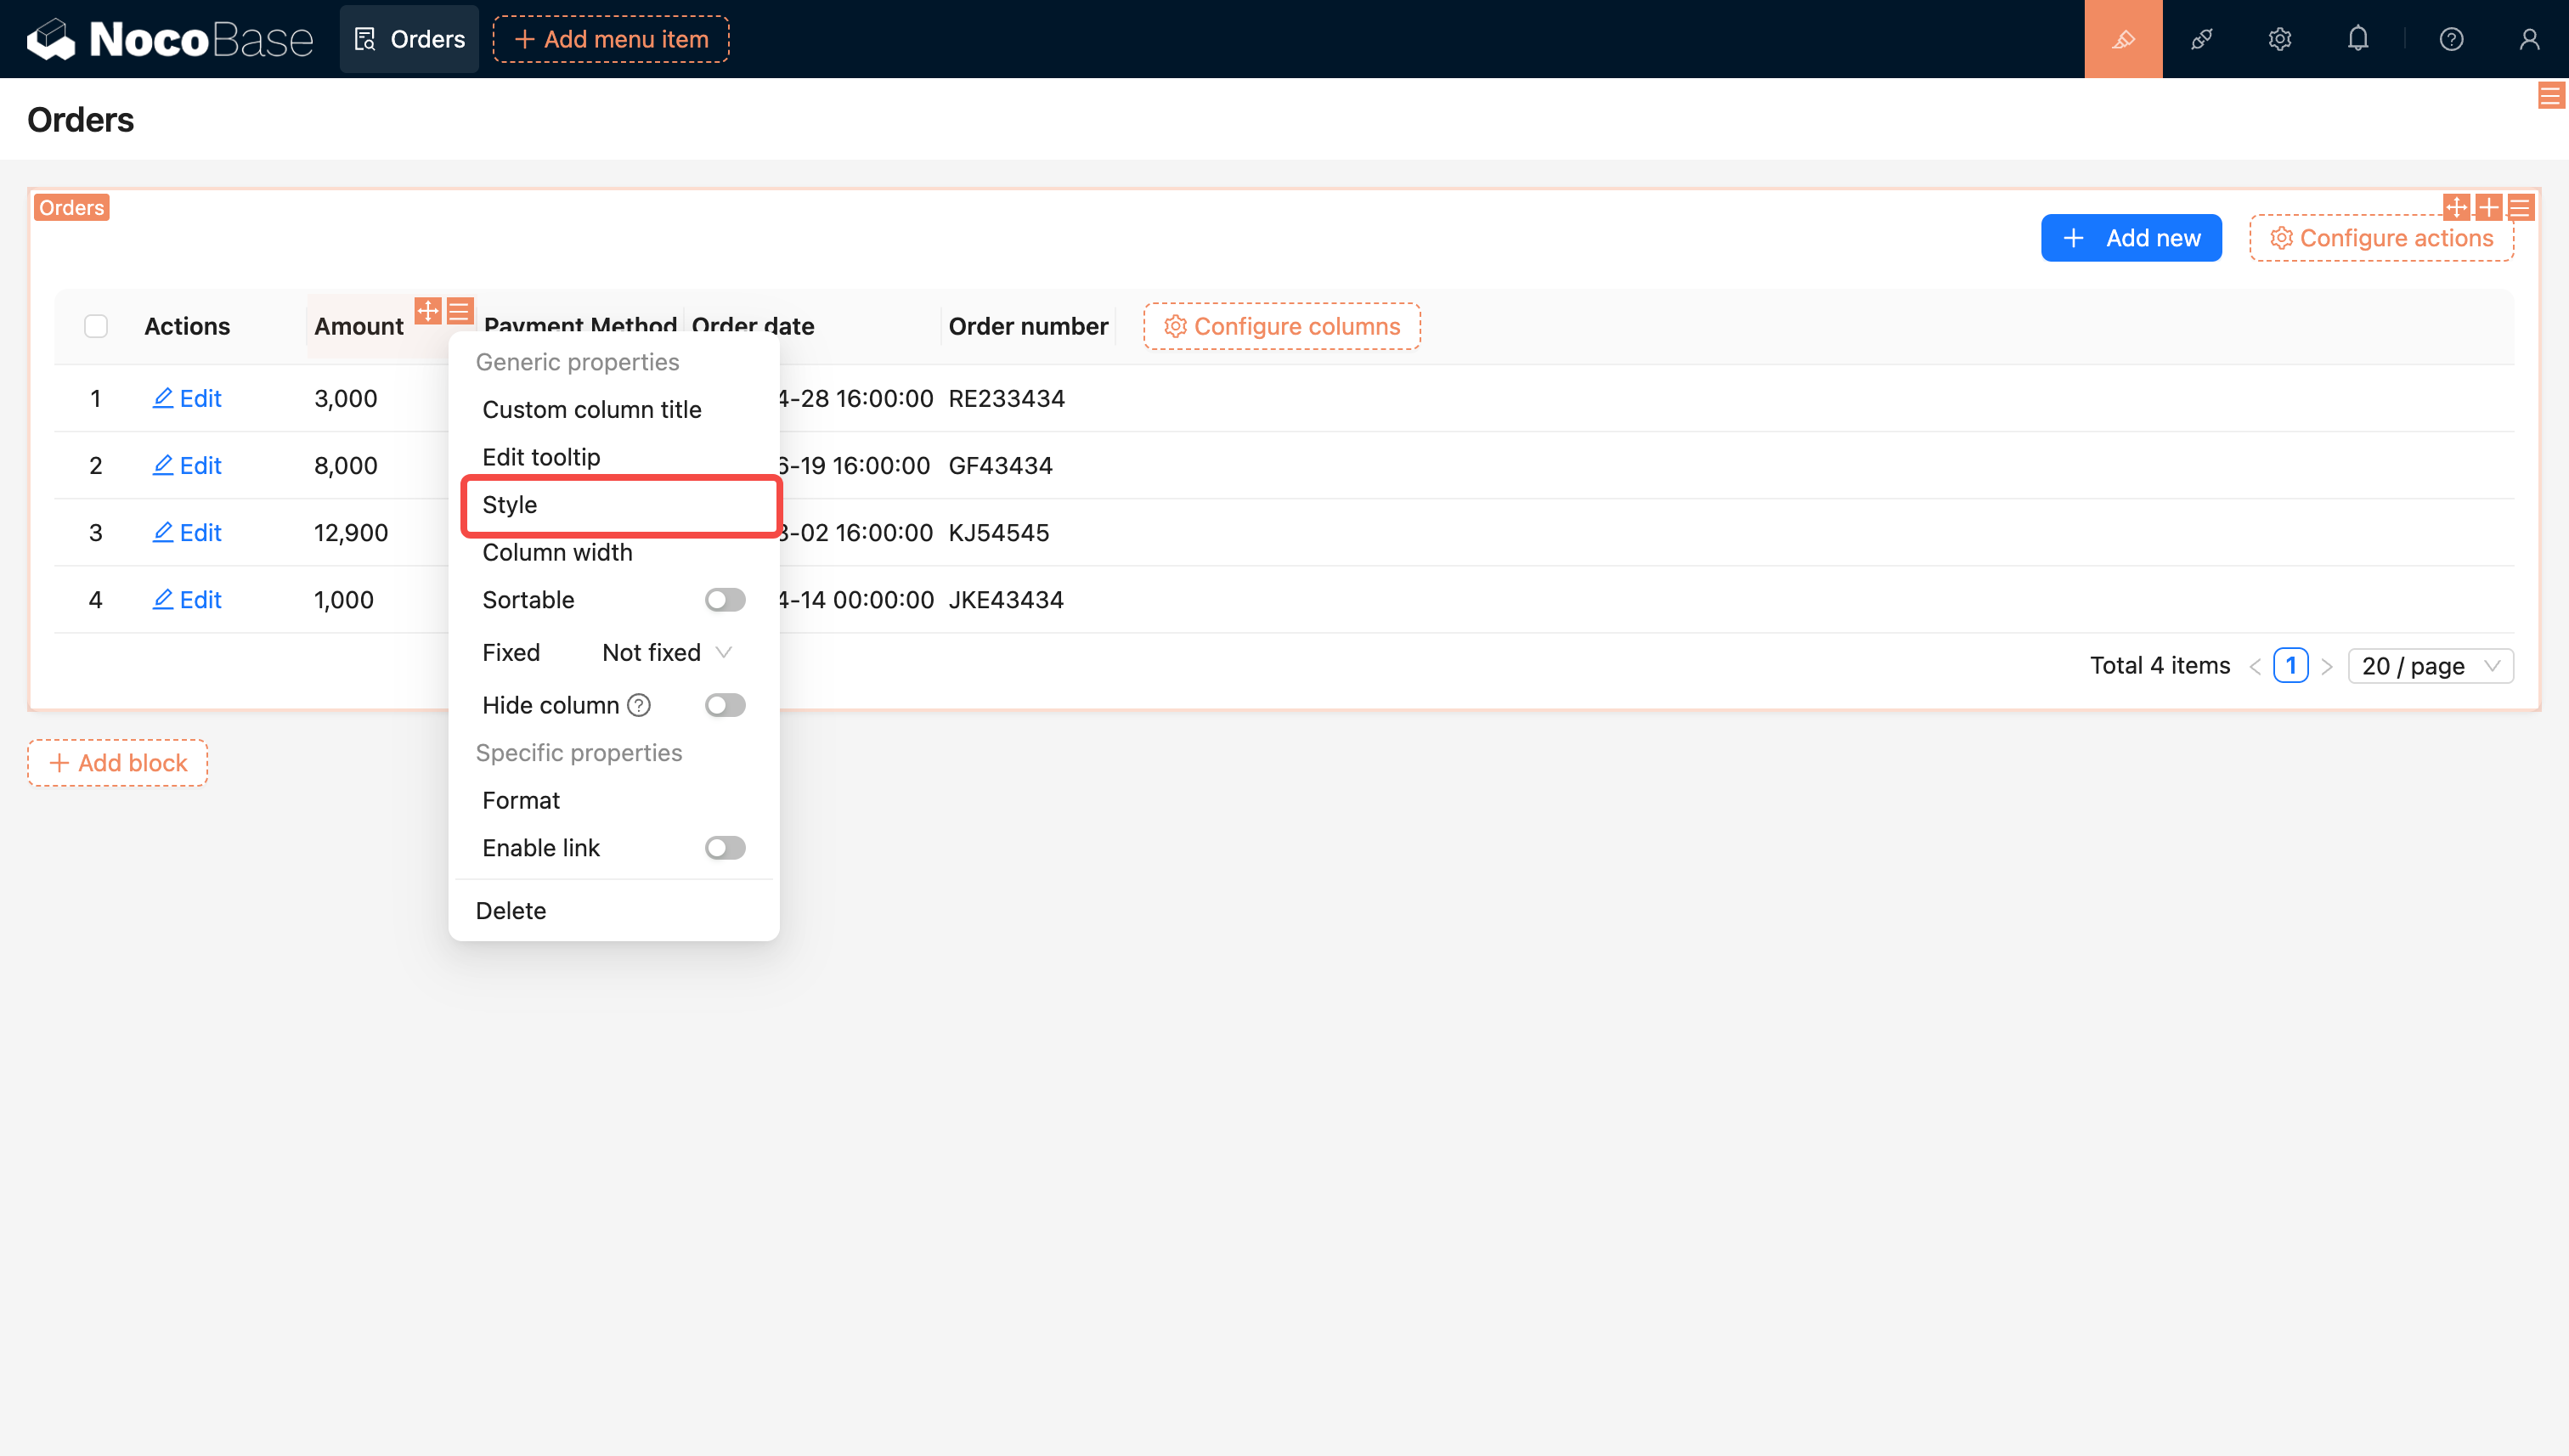Image resolution: width=2569 pixels, height=1456 pixels.
Task: Choose Custom column title entry
Action: point(592,409)
